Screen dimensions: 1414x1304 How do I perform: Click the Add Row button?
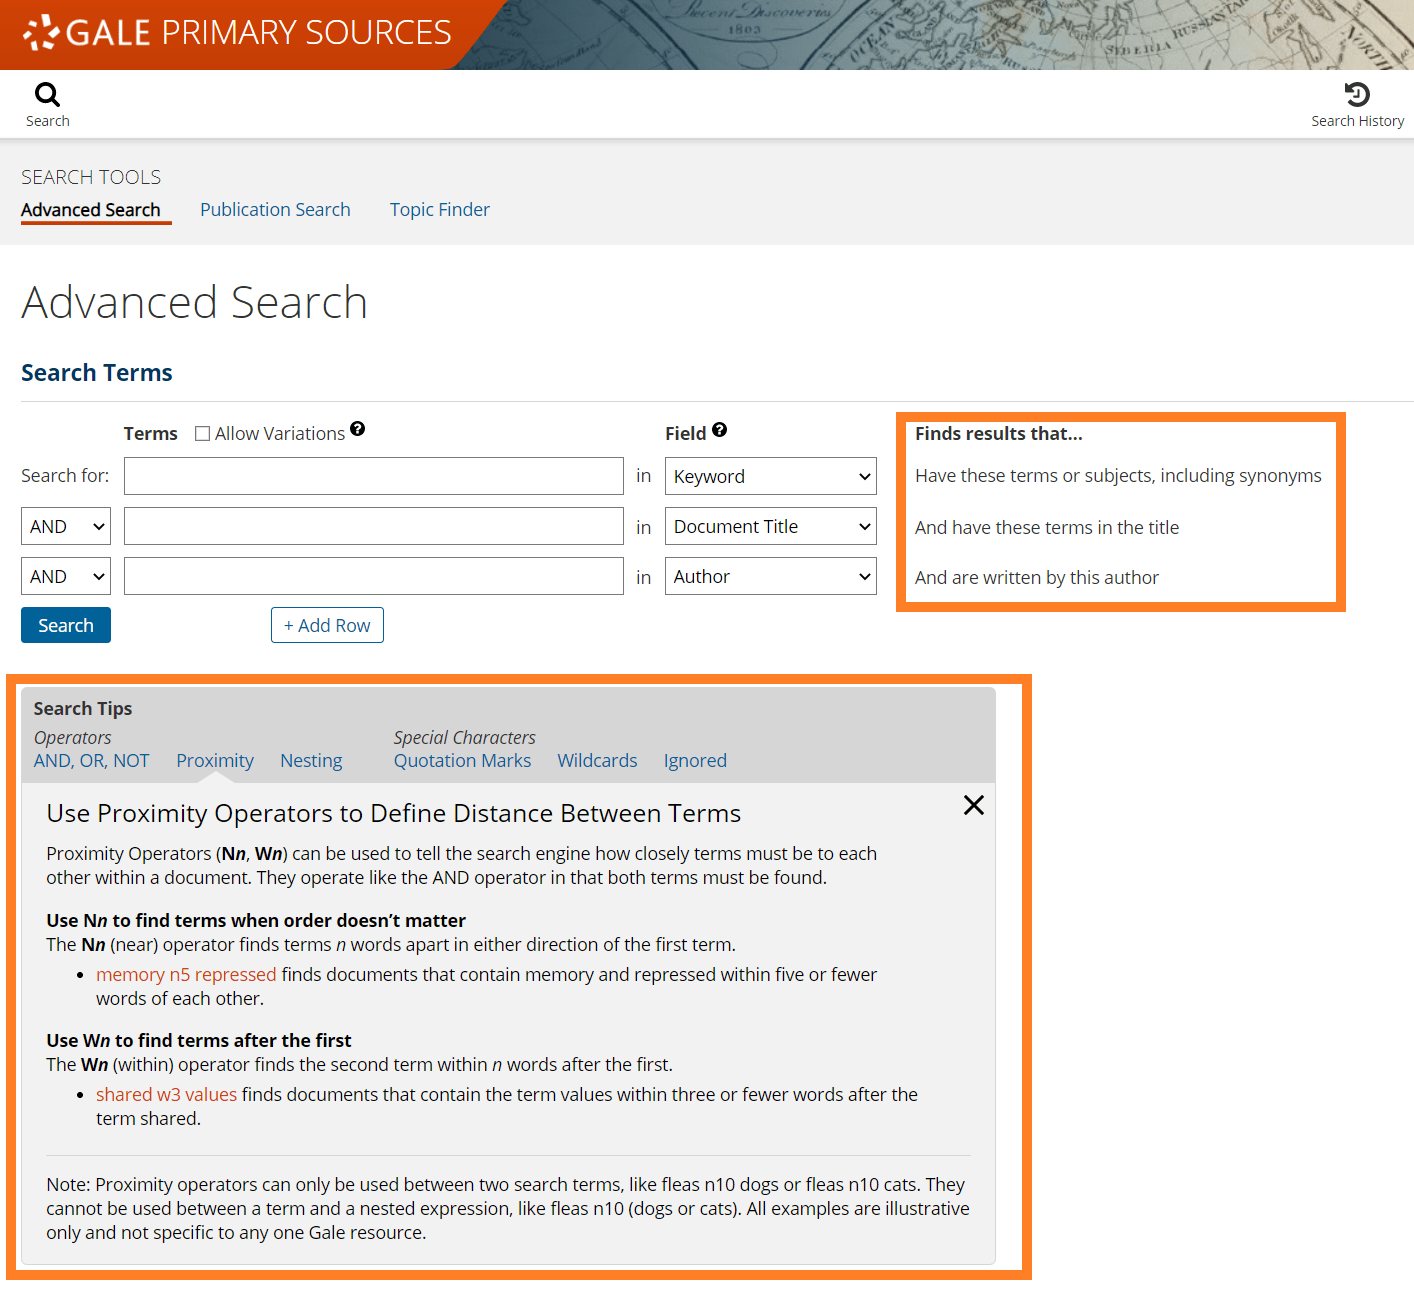[x=327, y=626]
